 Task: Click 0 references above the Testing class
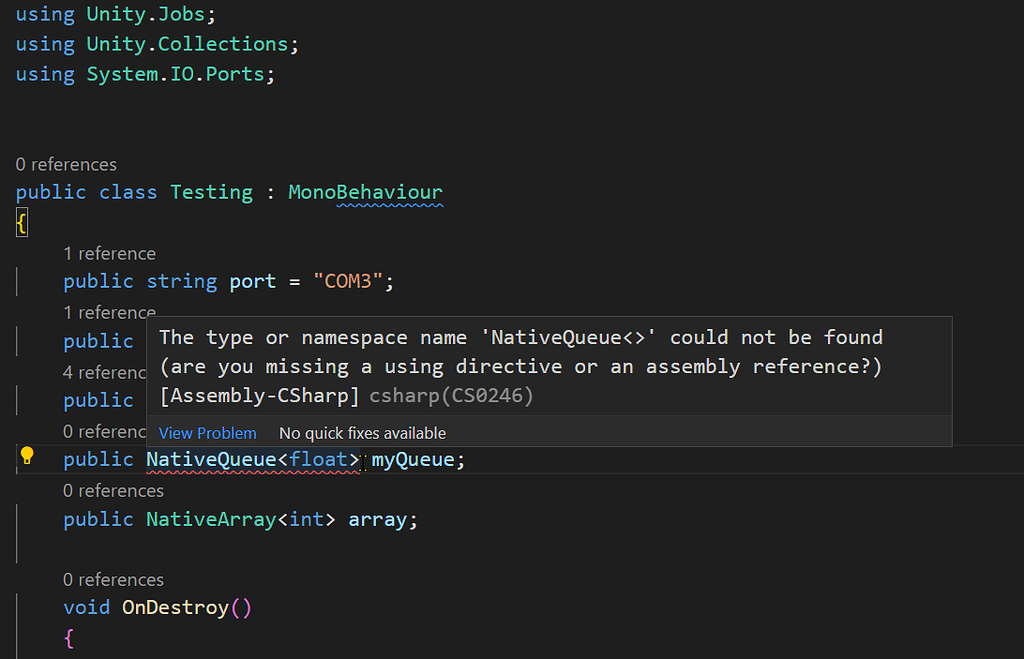point(66,164)
